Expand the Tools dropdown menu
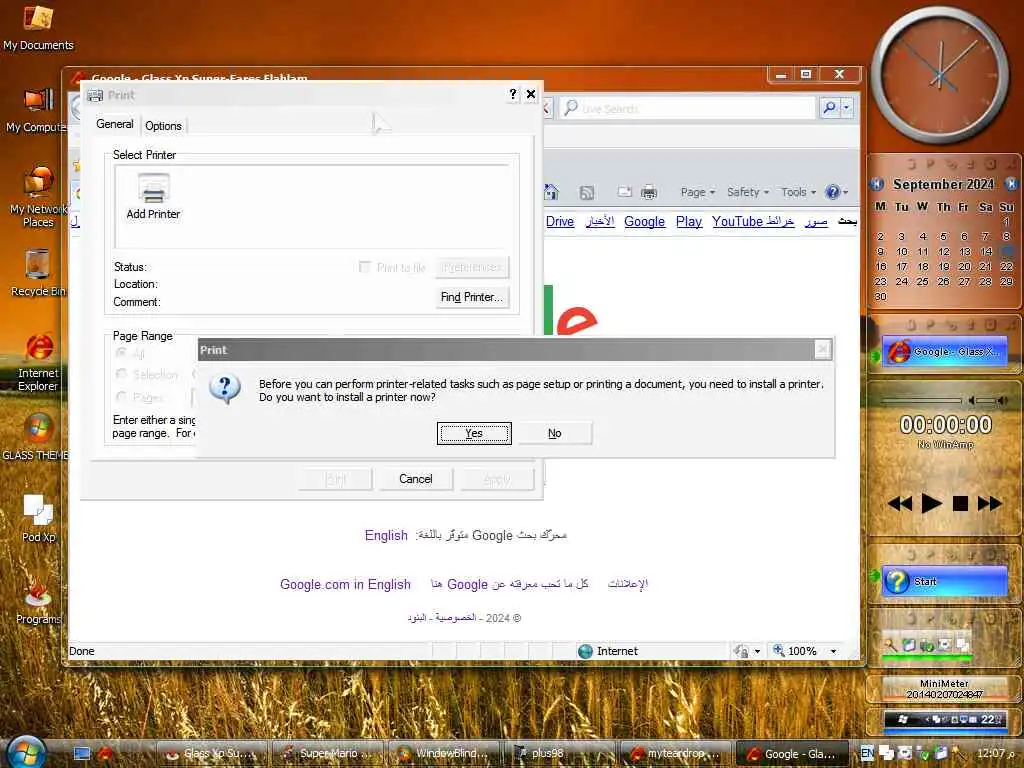This screenshot has width=1024, height=768. tap(798, 192)
